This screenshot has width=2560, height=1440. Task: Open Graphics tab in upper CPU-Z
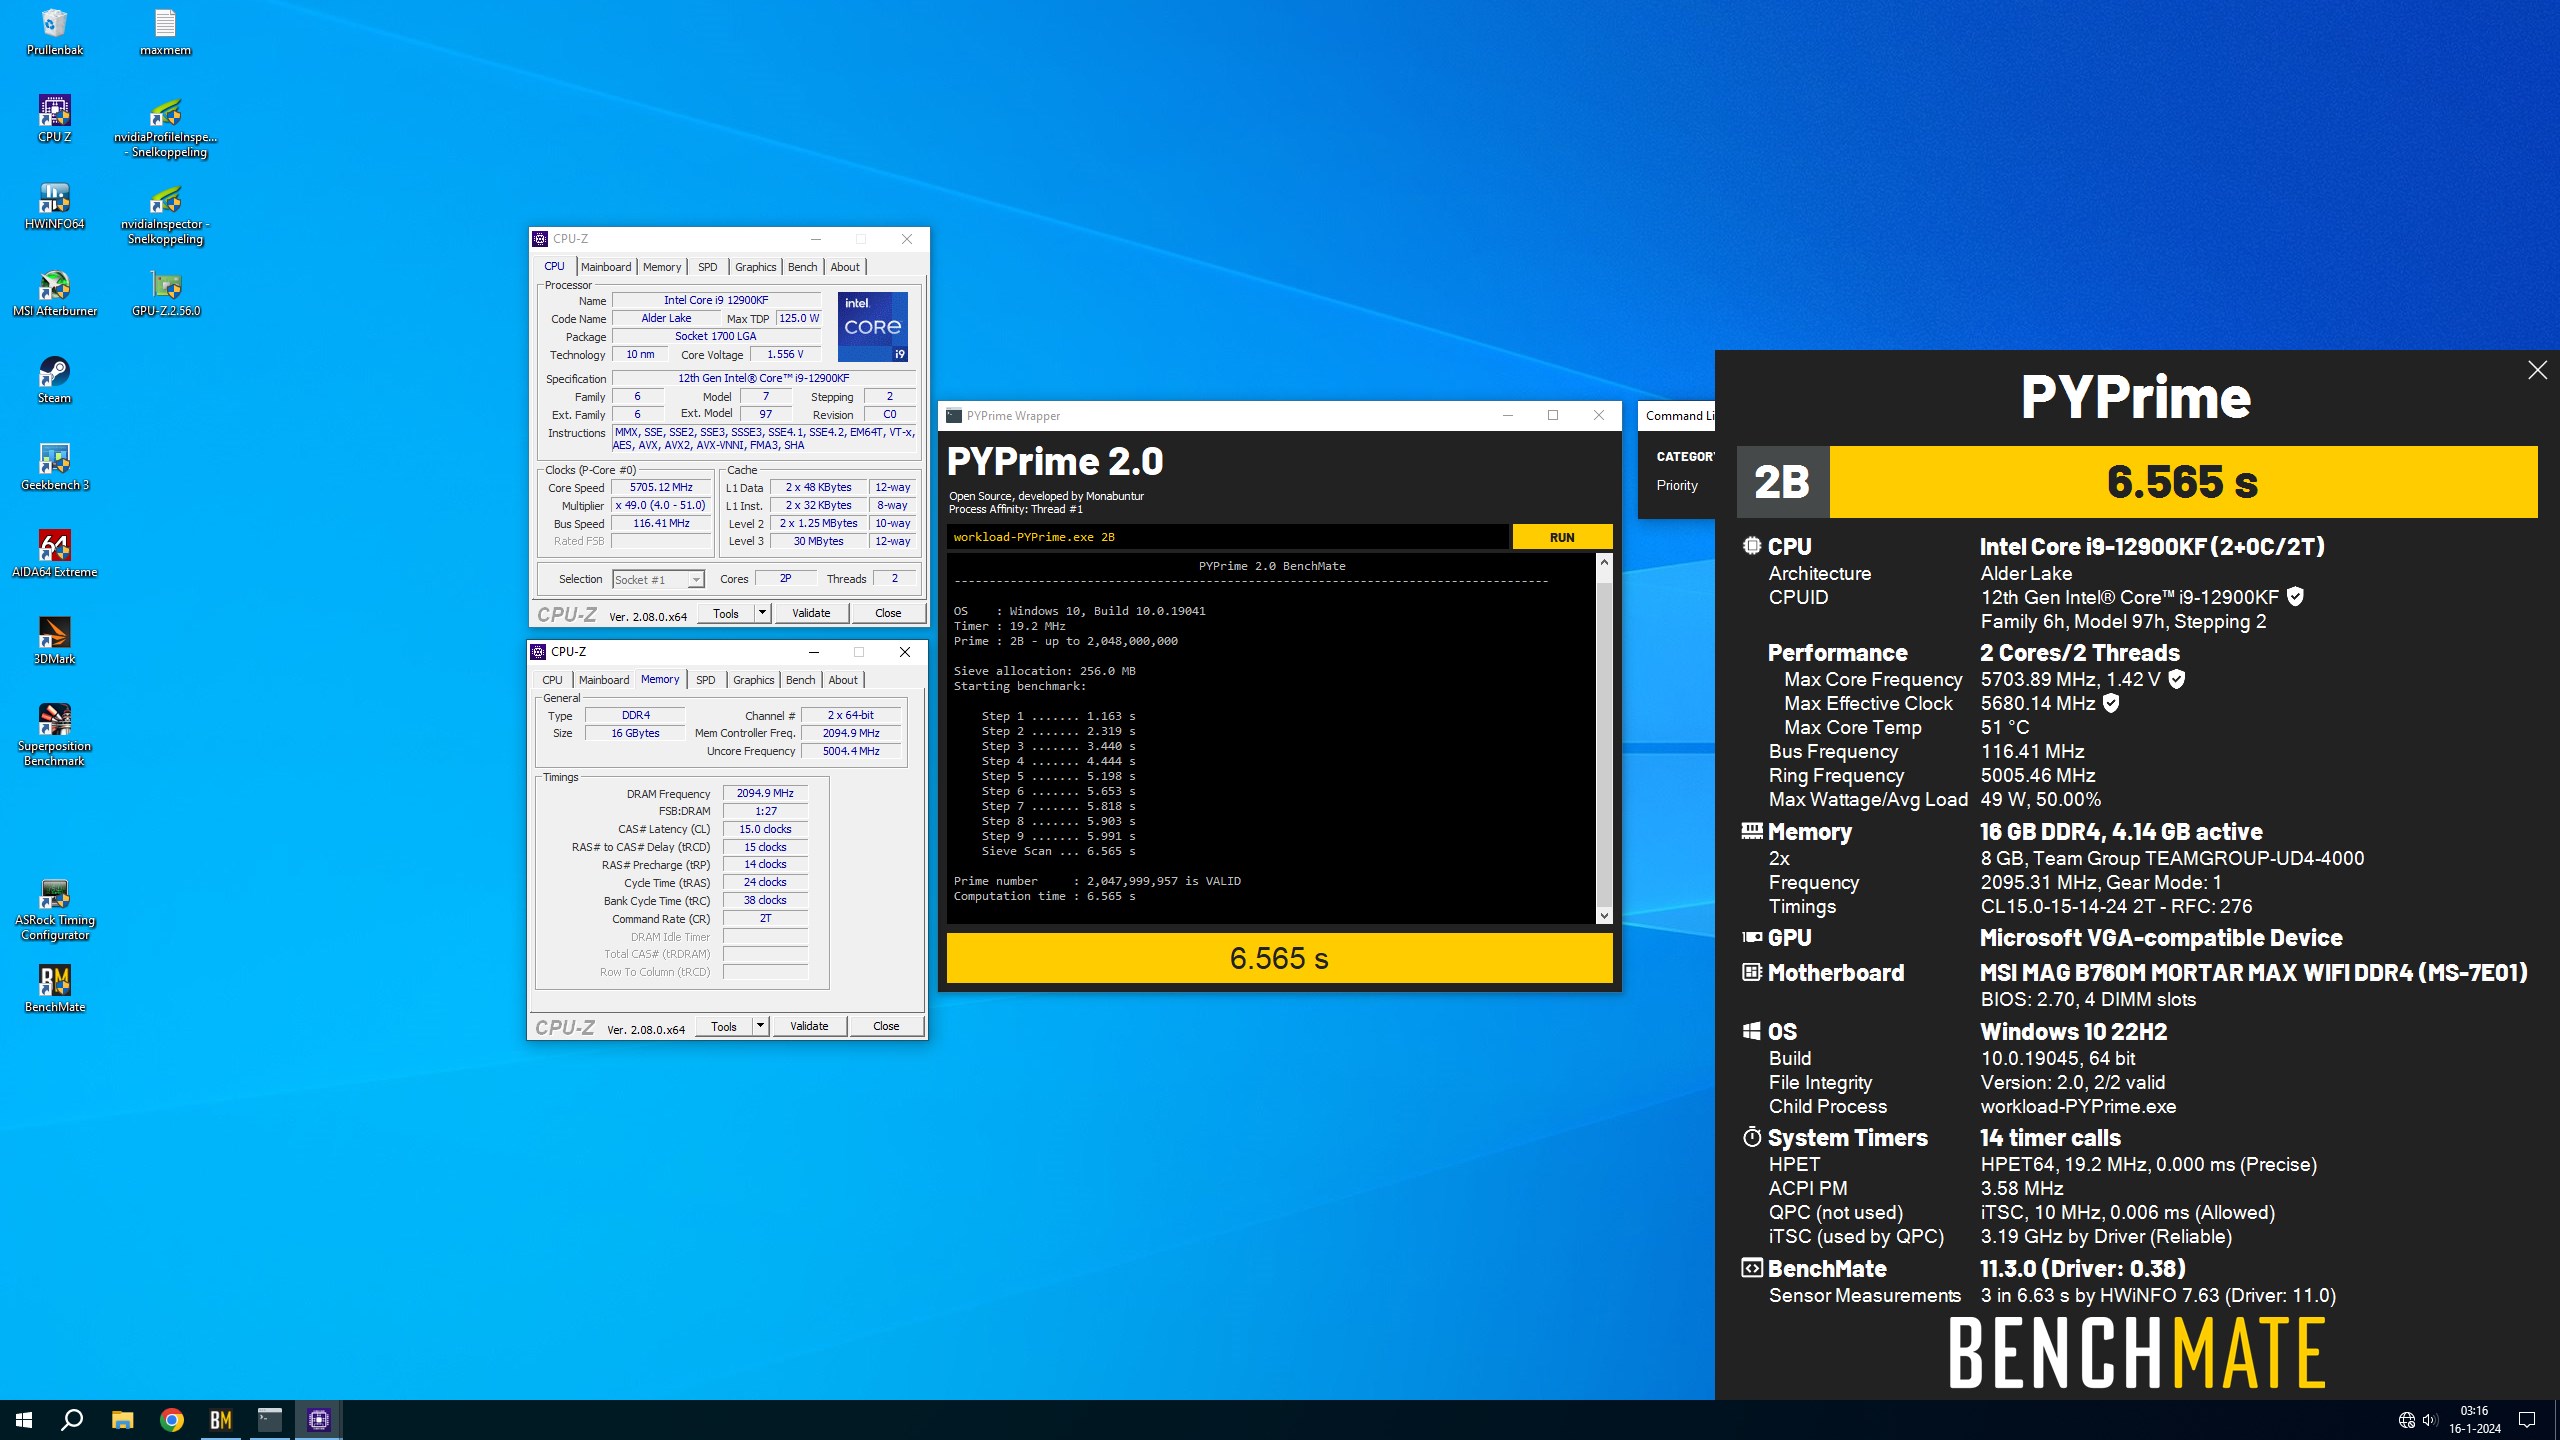click(756, 267)
